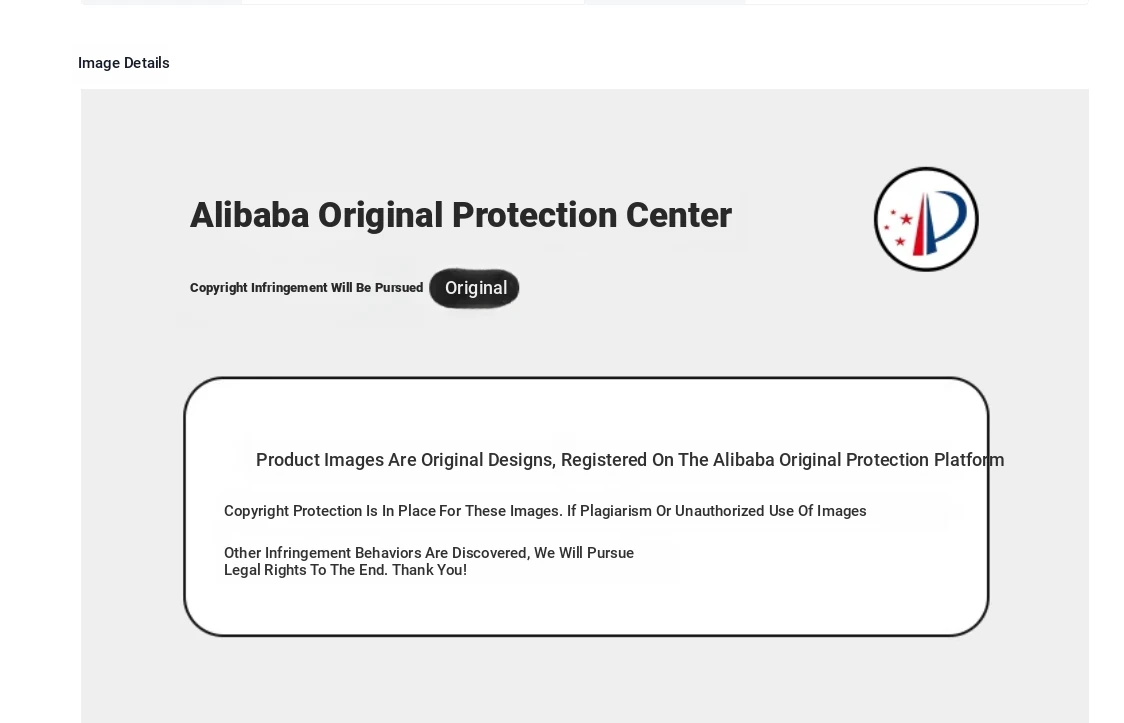Click the red stars inside the logo
Screen dimensions: 1124x723
coord(897,226)
